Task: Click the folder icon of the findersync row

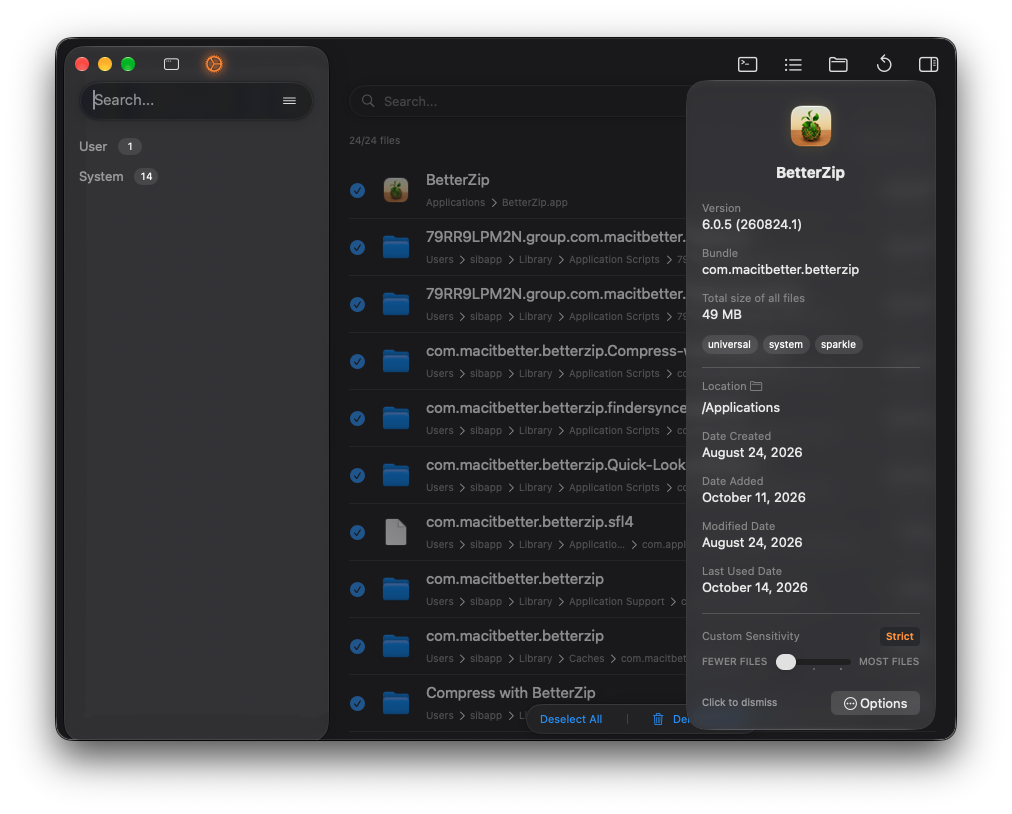Action: (x=396, y=418)
